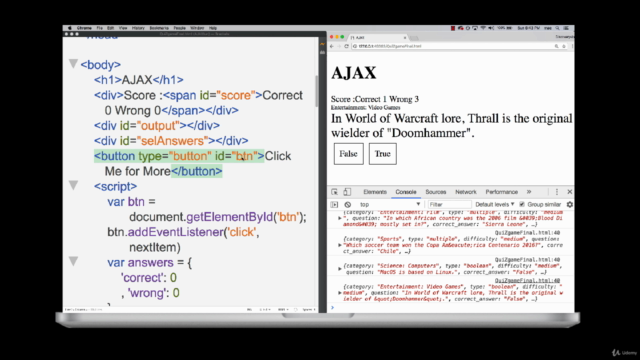Close the AJAX browser tab
Screen dimensions: 640x360
tap(405, 38)
